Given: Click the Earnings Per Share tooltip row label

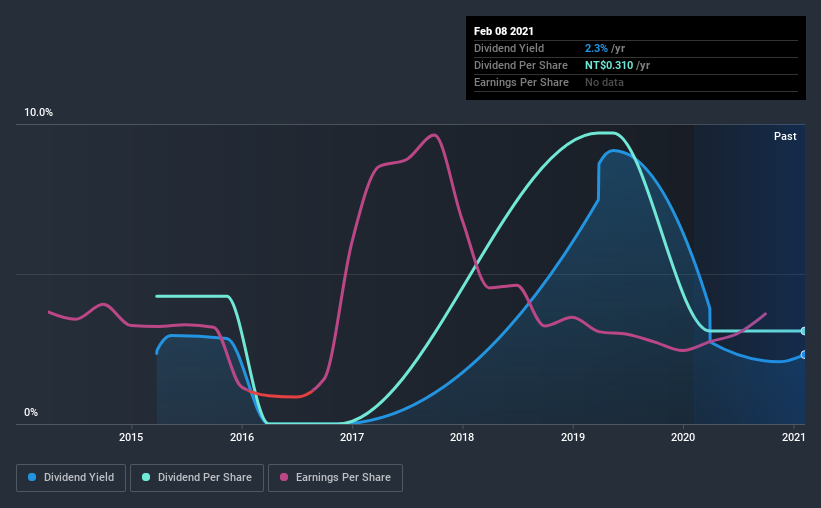Looking at the screenshot, I should click(x=521, y=82).
